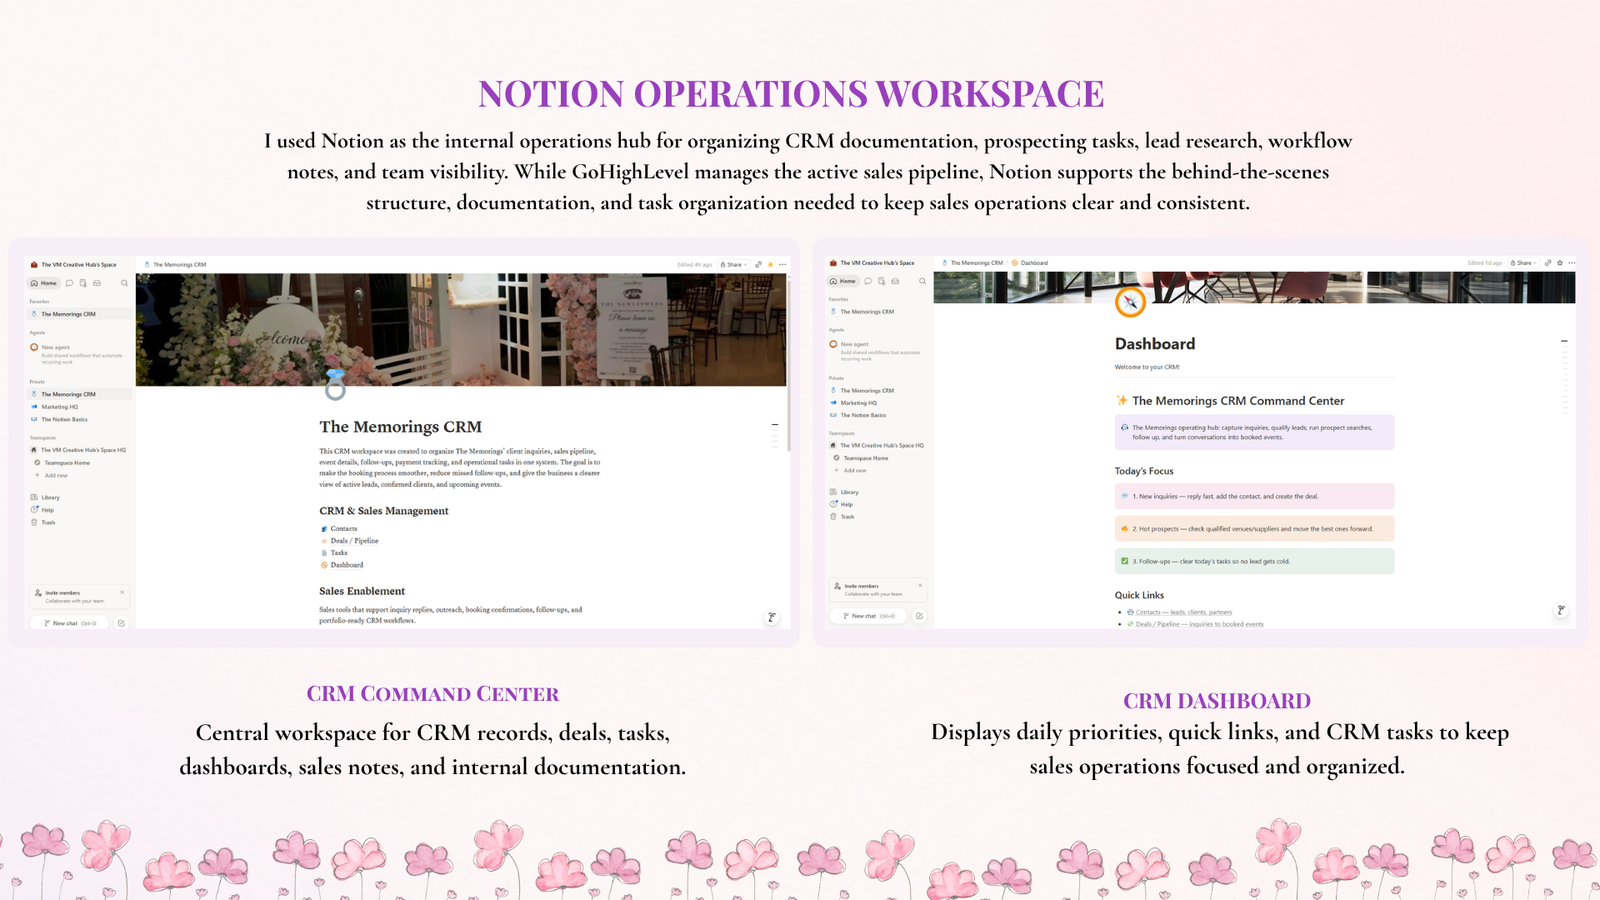
Task: Click the New inquiries callout under Today's Focus
Action: pyautogui.click(x=1254, y=496)
